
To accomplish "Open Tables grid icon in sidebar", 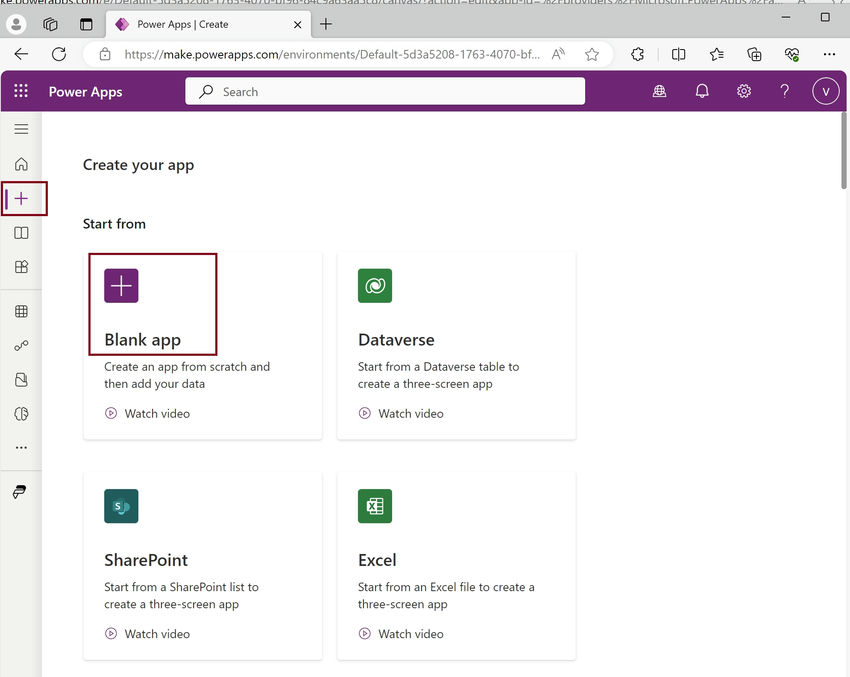I will pos(21,311).
